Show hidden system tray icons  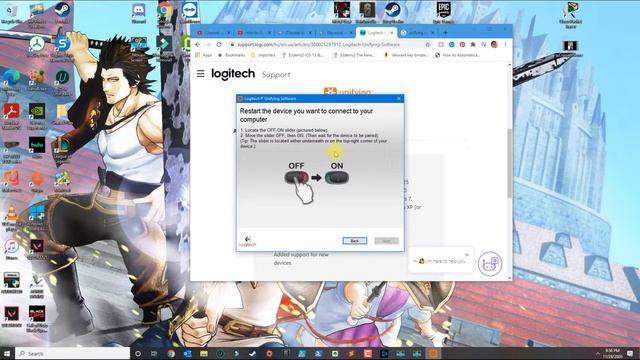(x=598, y=353)
